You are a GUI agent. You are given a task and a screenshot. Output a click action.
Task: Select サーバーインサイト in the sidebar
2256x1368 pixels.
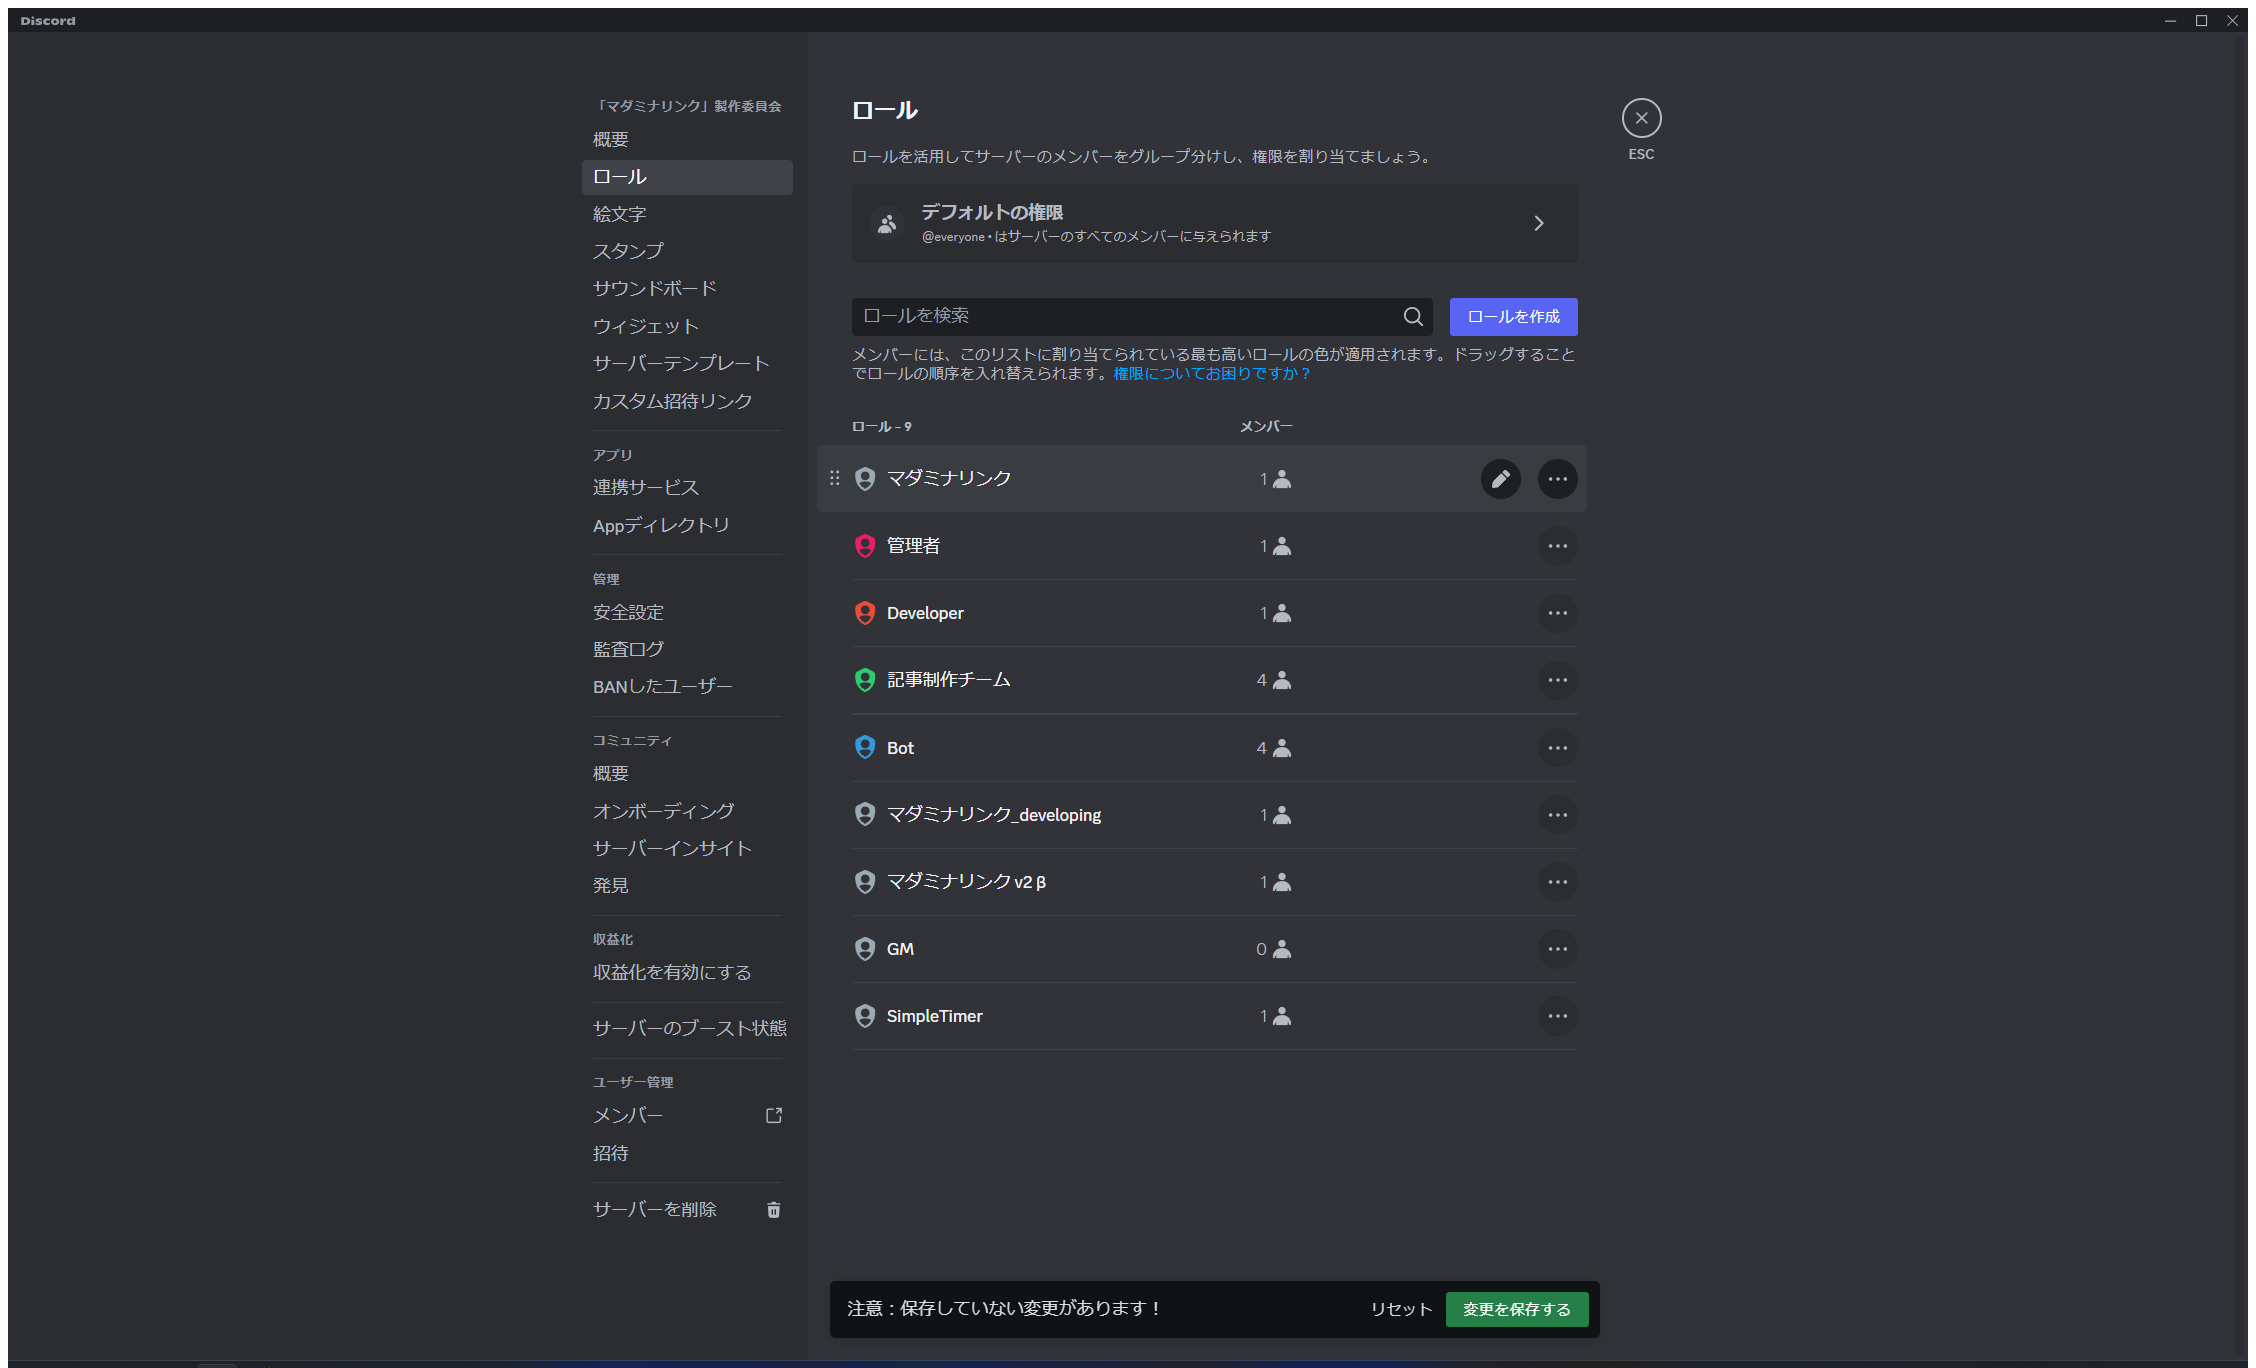672,848
